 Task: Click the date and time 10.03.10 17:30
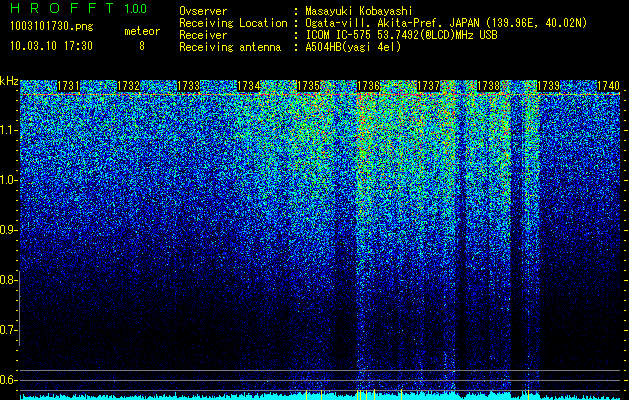point(51,46)
